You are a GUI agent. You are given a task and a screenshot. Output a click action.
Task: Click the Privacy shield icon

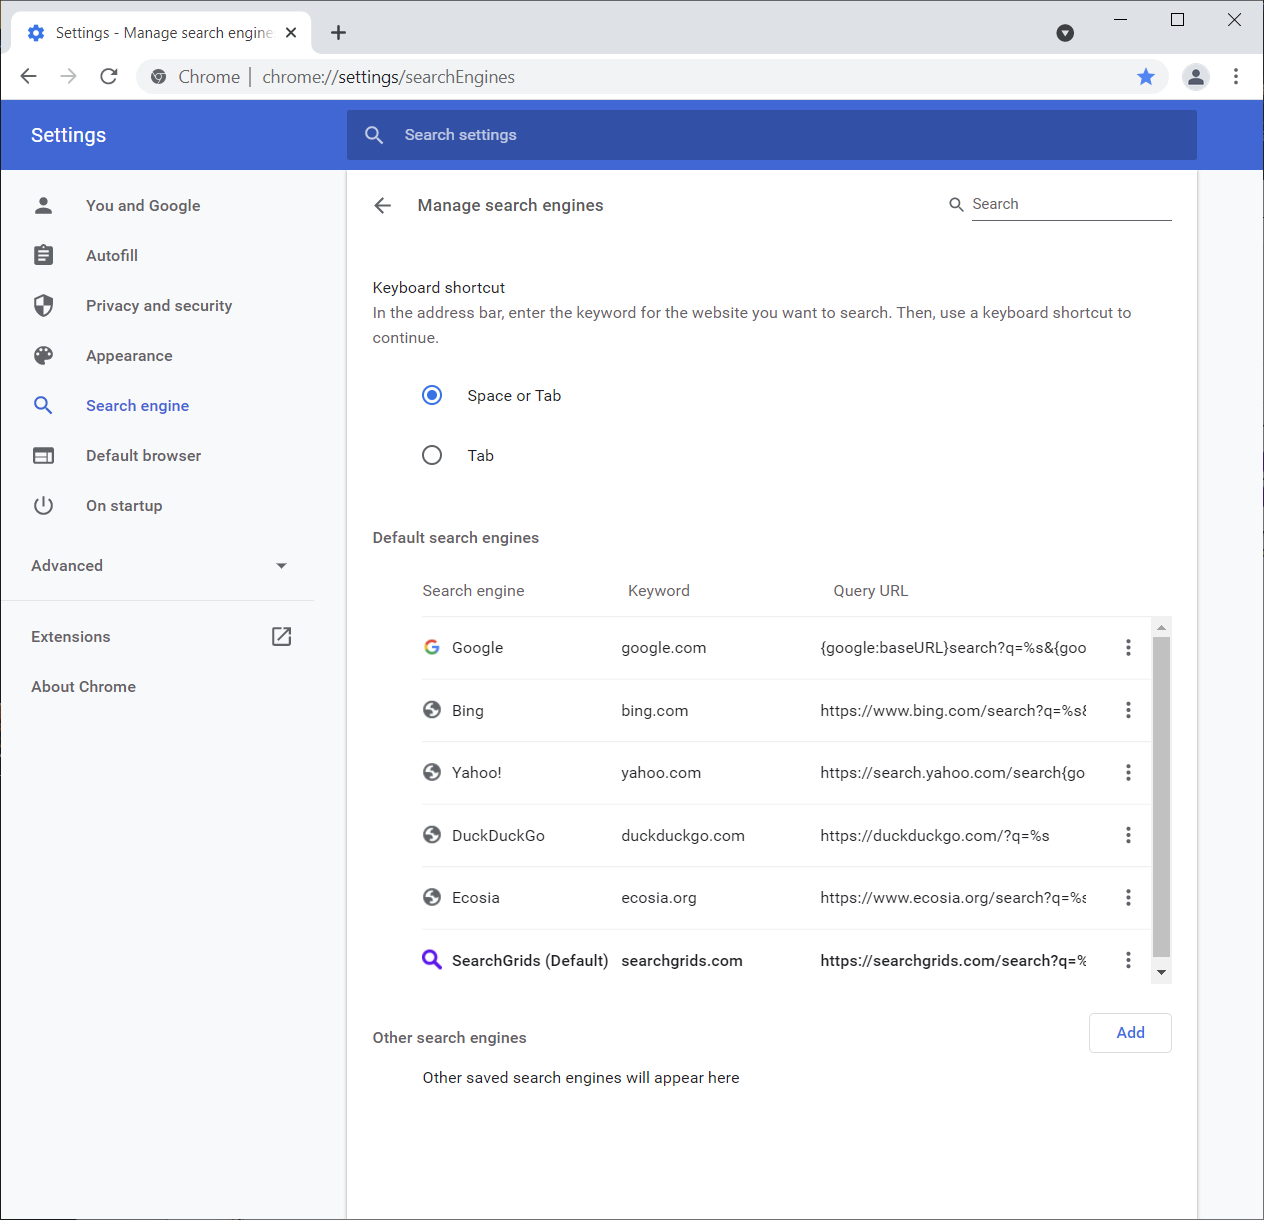point(43,305)
